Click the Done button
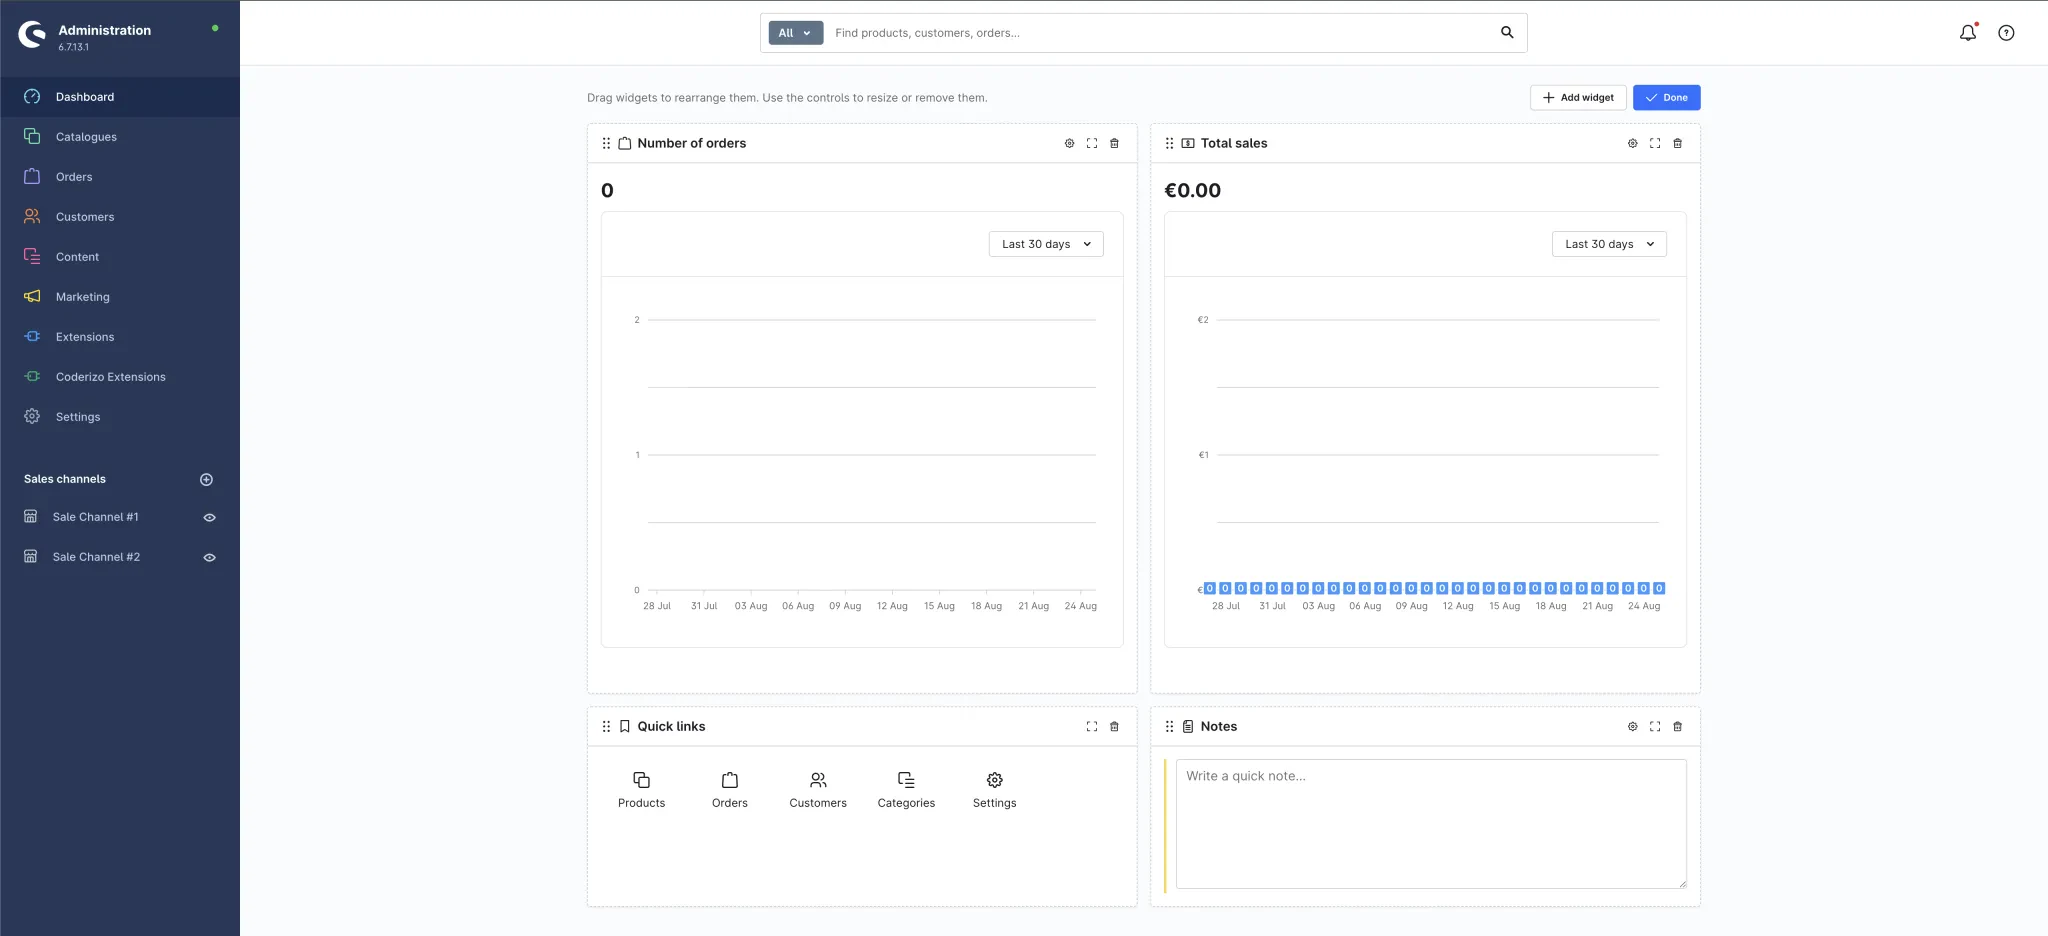 [x=1666, y=97]
